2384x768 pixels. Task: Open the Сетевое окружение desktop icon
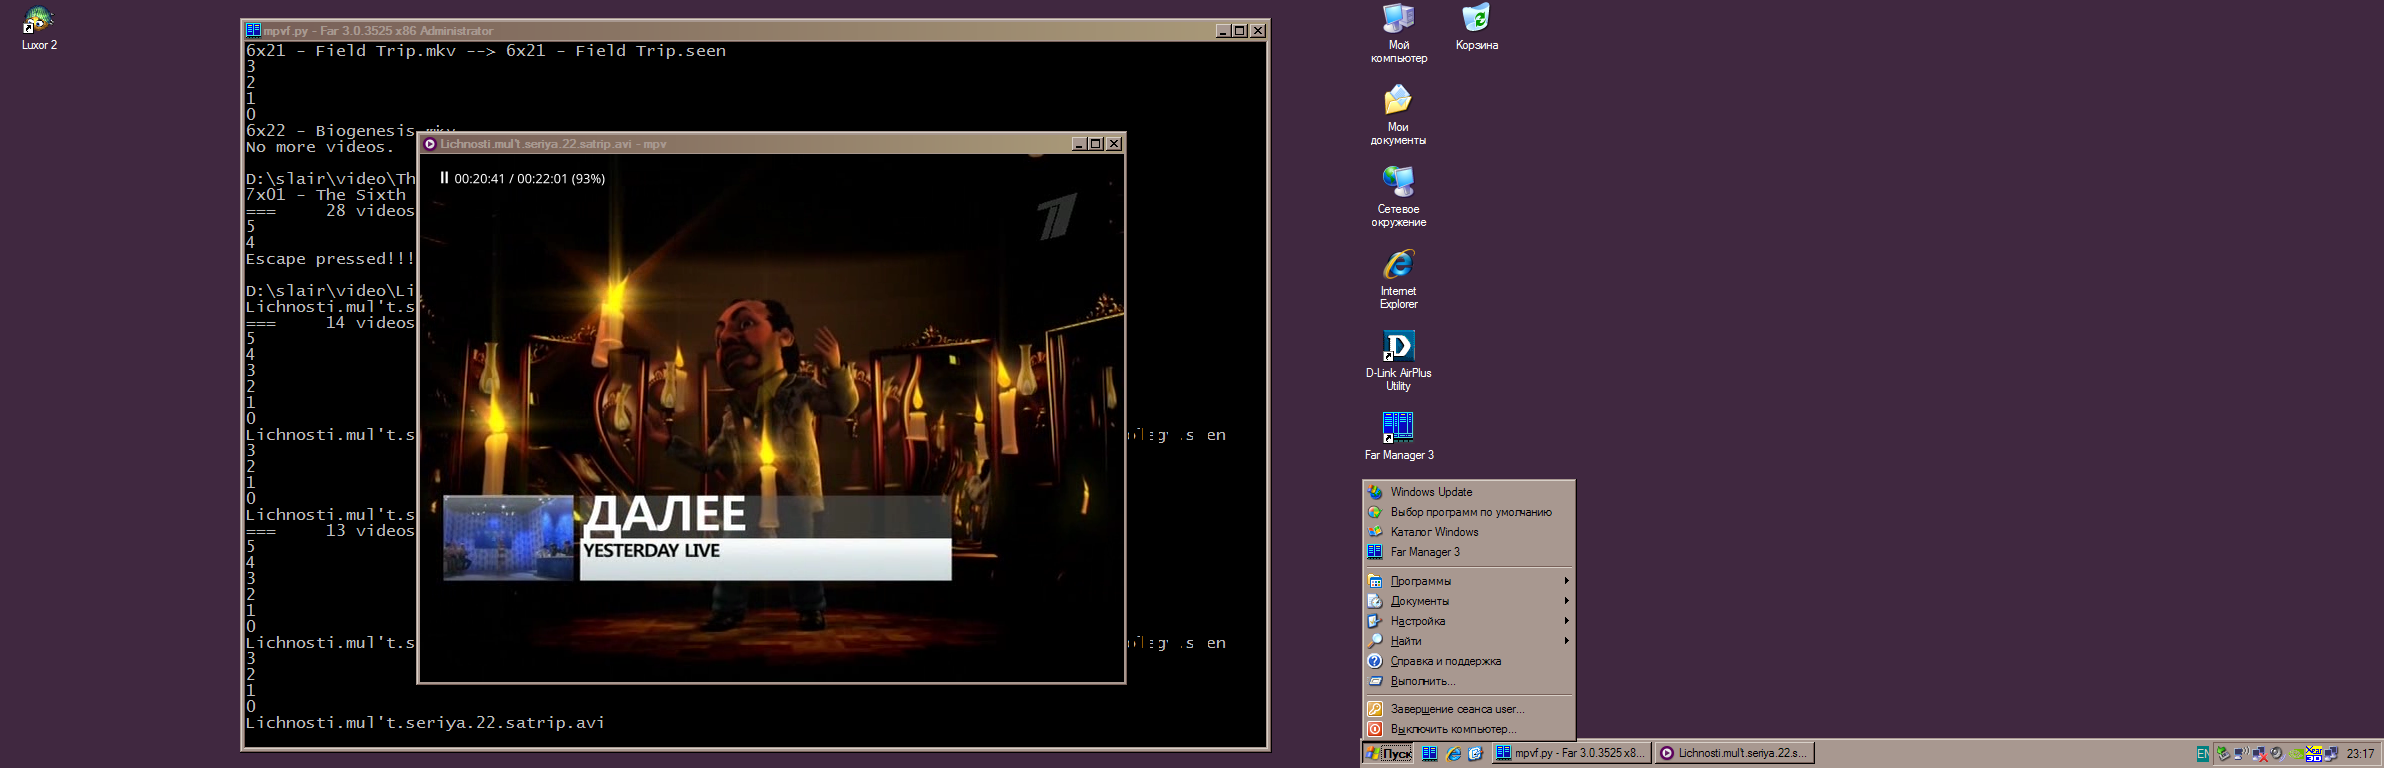[1398, 197]
